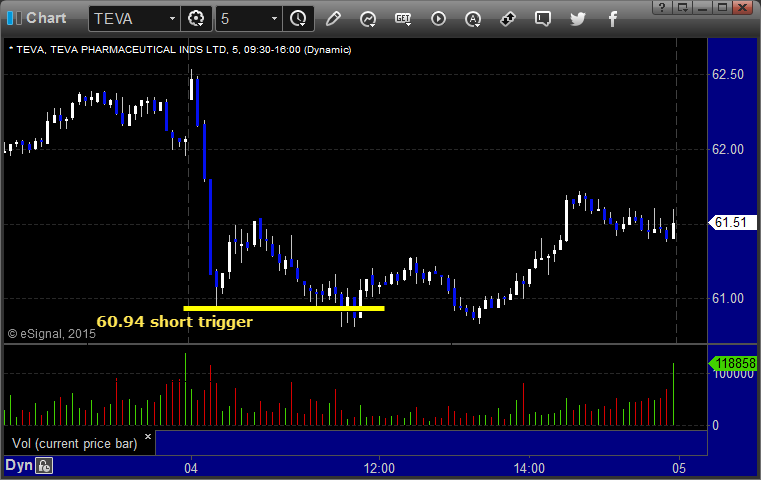Image resolution: width=761 pixels, height=480 pixels.
Task: Click the 12:00 time axis label
Action: point(379,468)
